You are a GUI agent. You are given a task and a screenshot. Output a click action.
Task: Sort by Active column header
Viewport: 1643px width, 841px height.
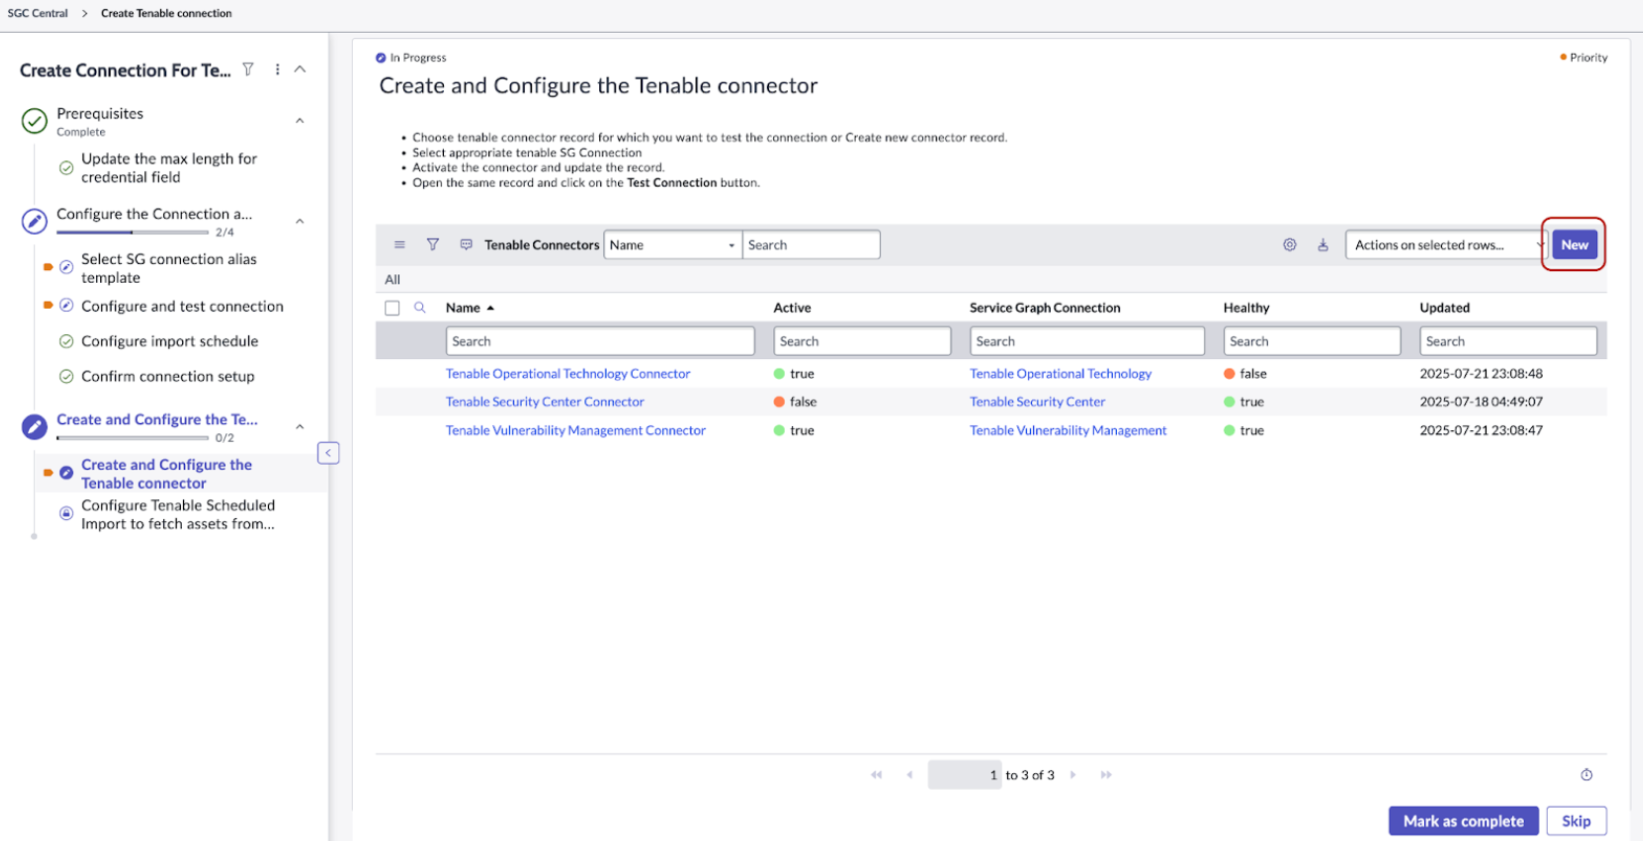[792, 308]
